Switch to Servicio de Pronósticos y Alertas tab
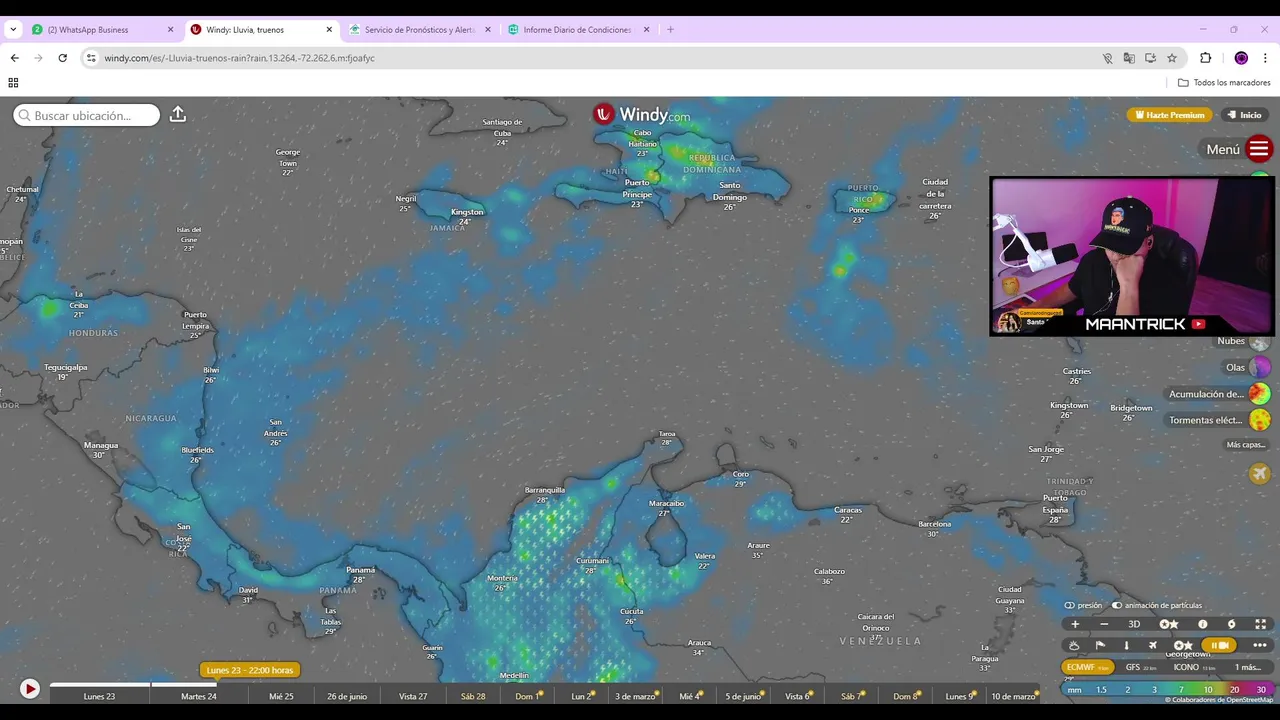This screenshot has width=1280, height=720. tap(418, 30)
